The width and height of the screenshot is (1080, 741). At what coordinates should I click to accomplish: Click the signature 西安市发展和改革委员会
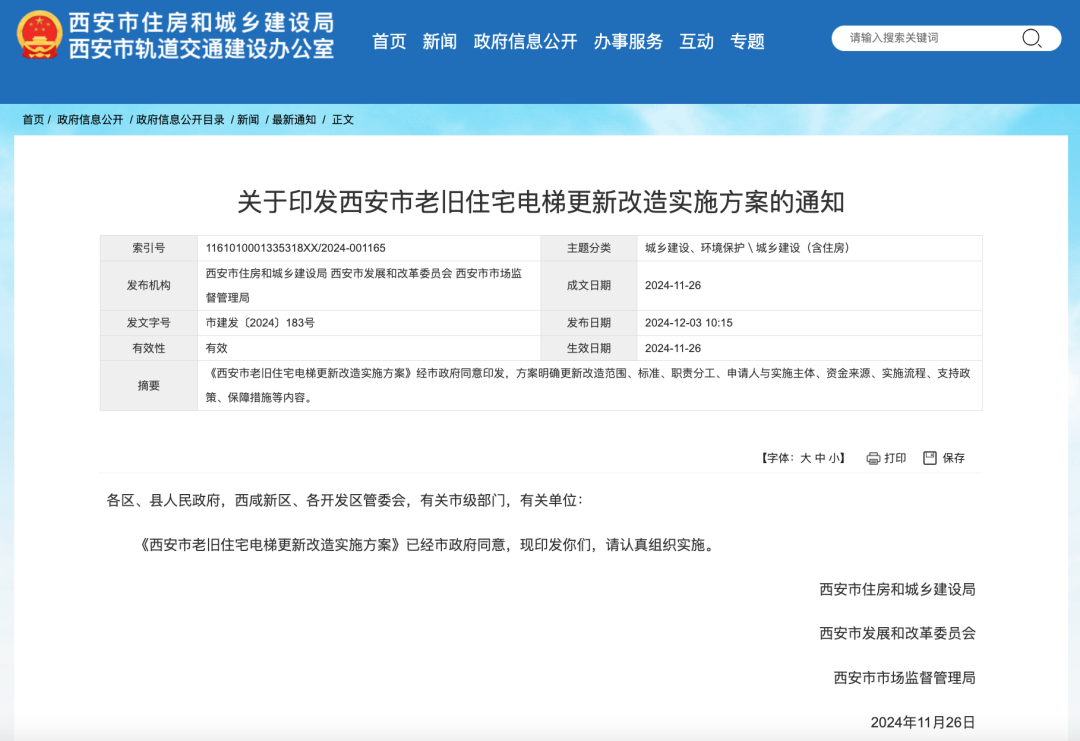tap(897, 634)
